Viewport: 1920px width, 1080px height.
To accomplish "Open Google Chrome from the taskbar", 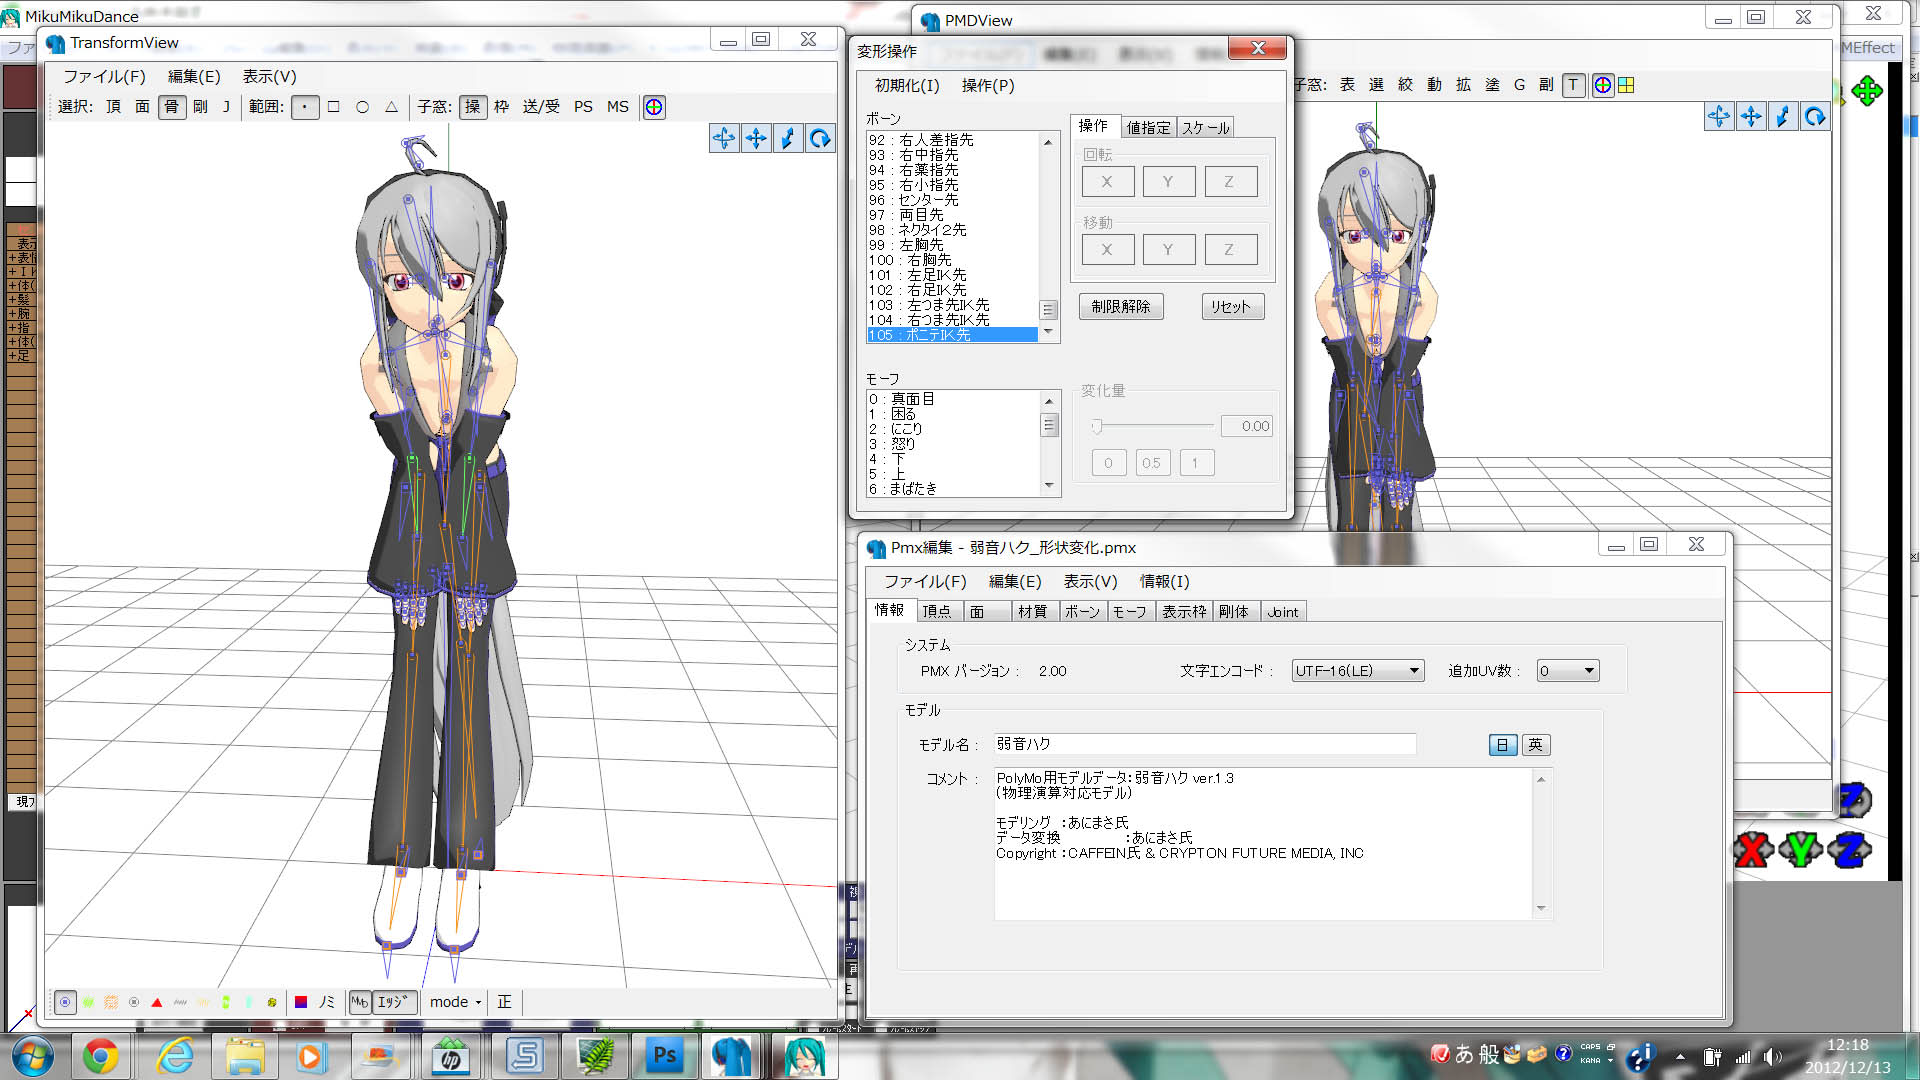I will 100,1056.
